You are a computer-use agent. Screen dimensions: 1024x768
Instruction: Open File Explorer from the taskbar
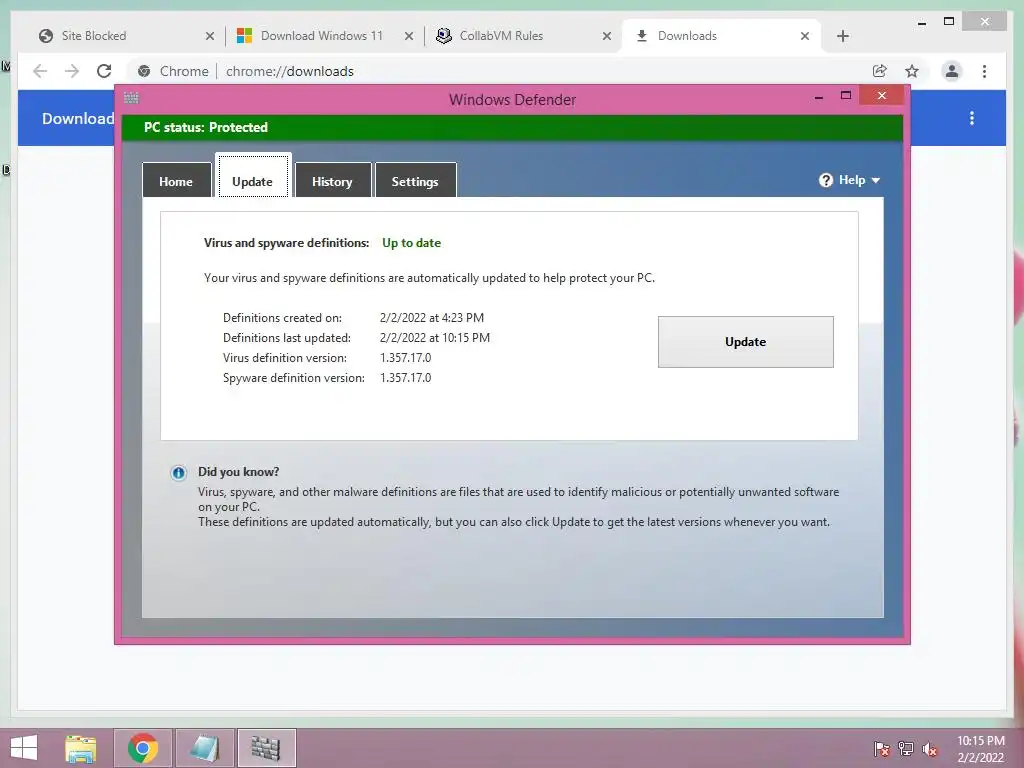point(81,748)
